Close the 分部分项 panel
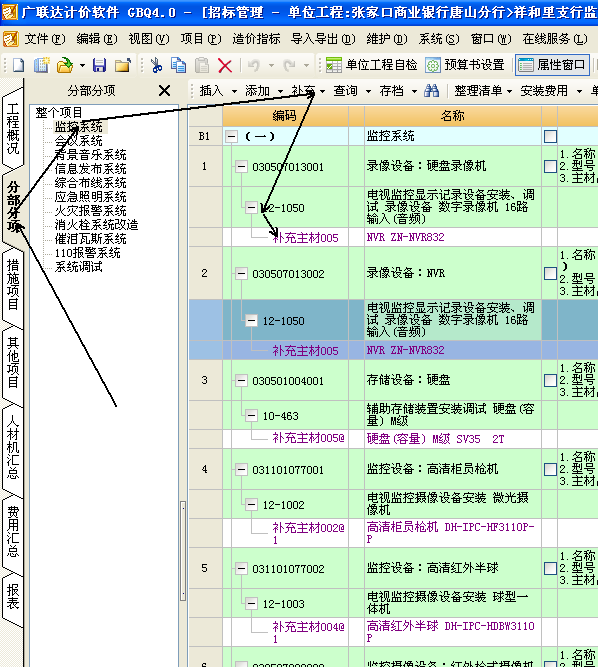The width and height of the screenshot is (598, 667). [x=164, y=90]
